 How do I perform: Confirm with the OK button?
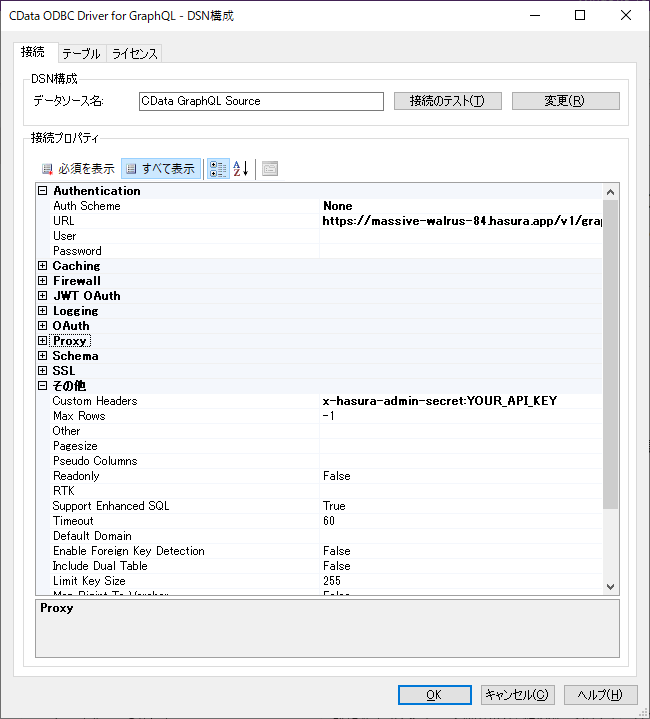435,695
